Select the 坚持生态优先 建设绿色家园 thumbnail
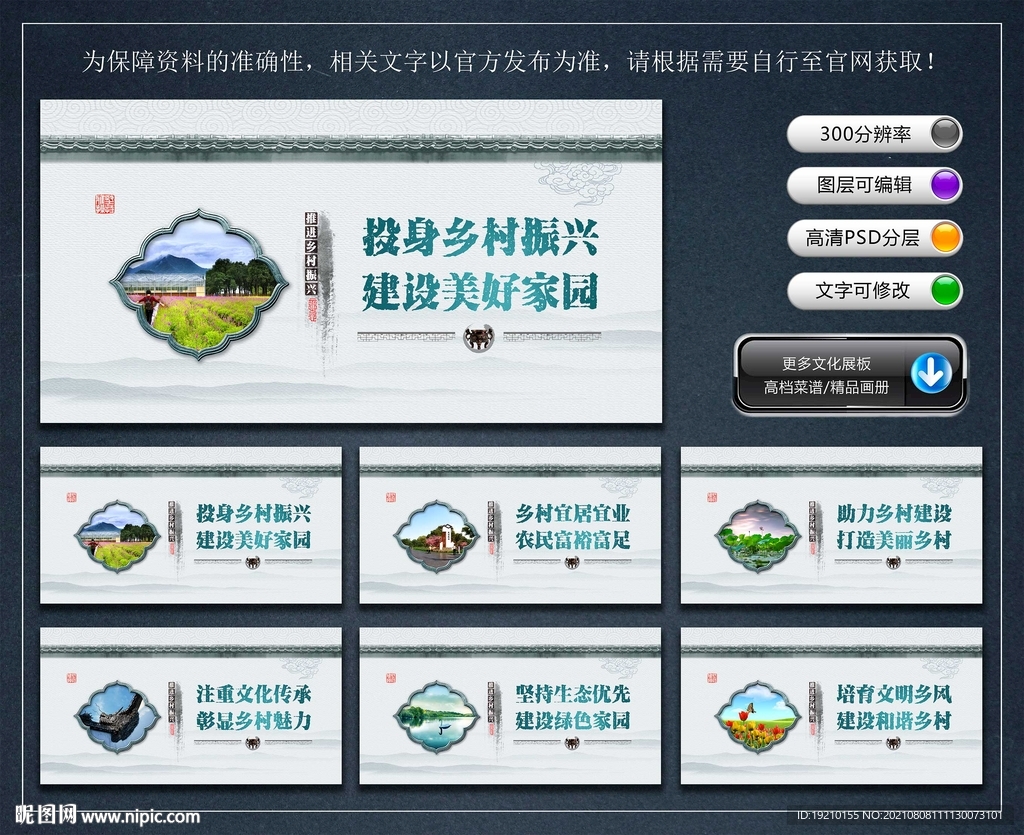Image resolution: width=1024 pixels, height=835 pixels. [510, 706]
